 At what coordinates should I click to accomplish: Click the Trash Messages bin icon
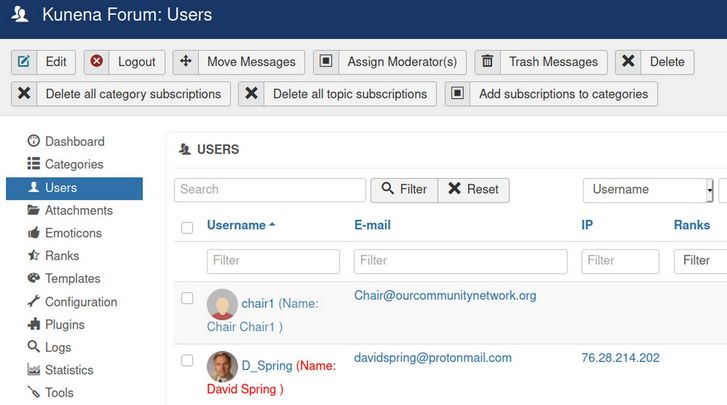(x=488, y=62)
